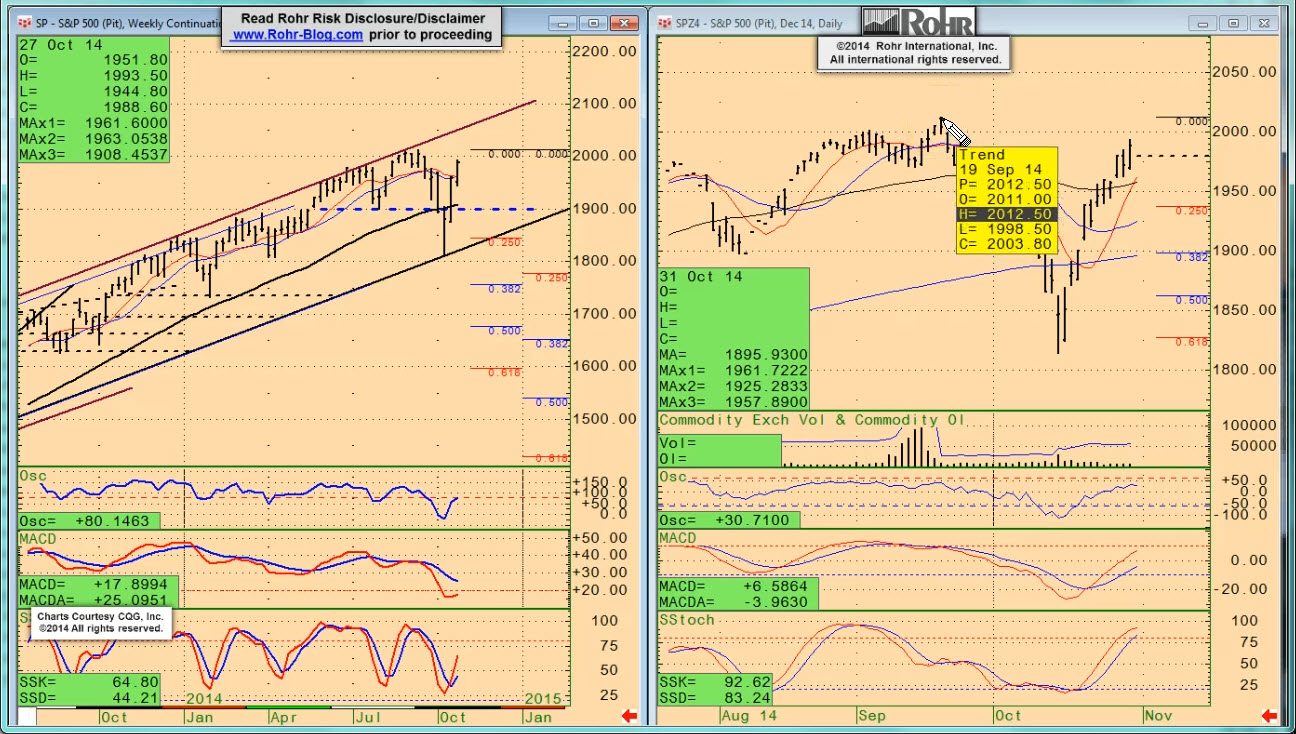Click the CQG icon of the SPZ4 daily window
This screenshot has height=734, width=1296.
[x=666, y=23]
